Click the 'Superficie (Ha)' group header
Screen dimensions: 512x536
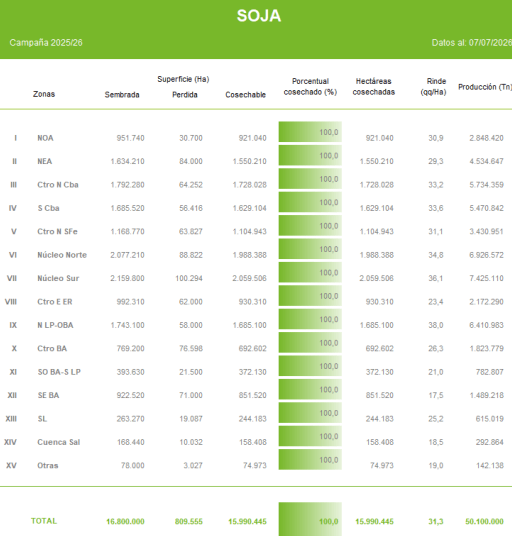click(183, 79)
